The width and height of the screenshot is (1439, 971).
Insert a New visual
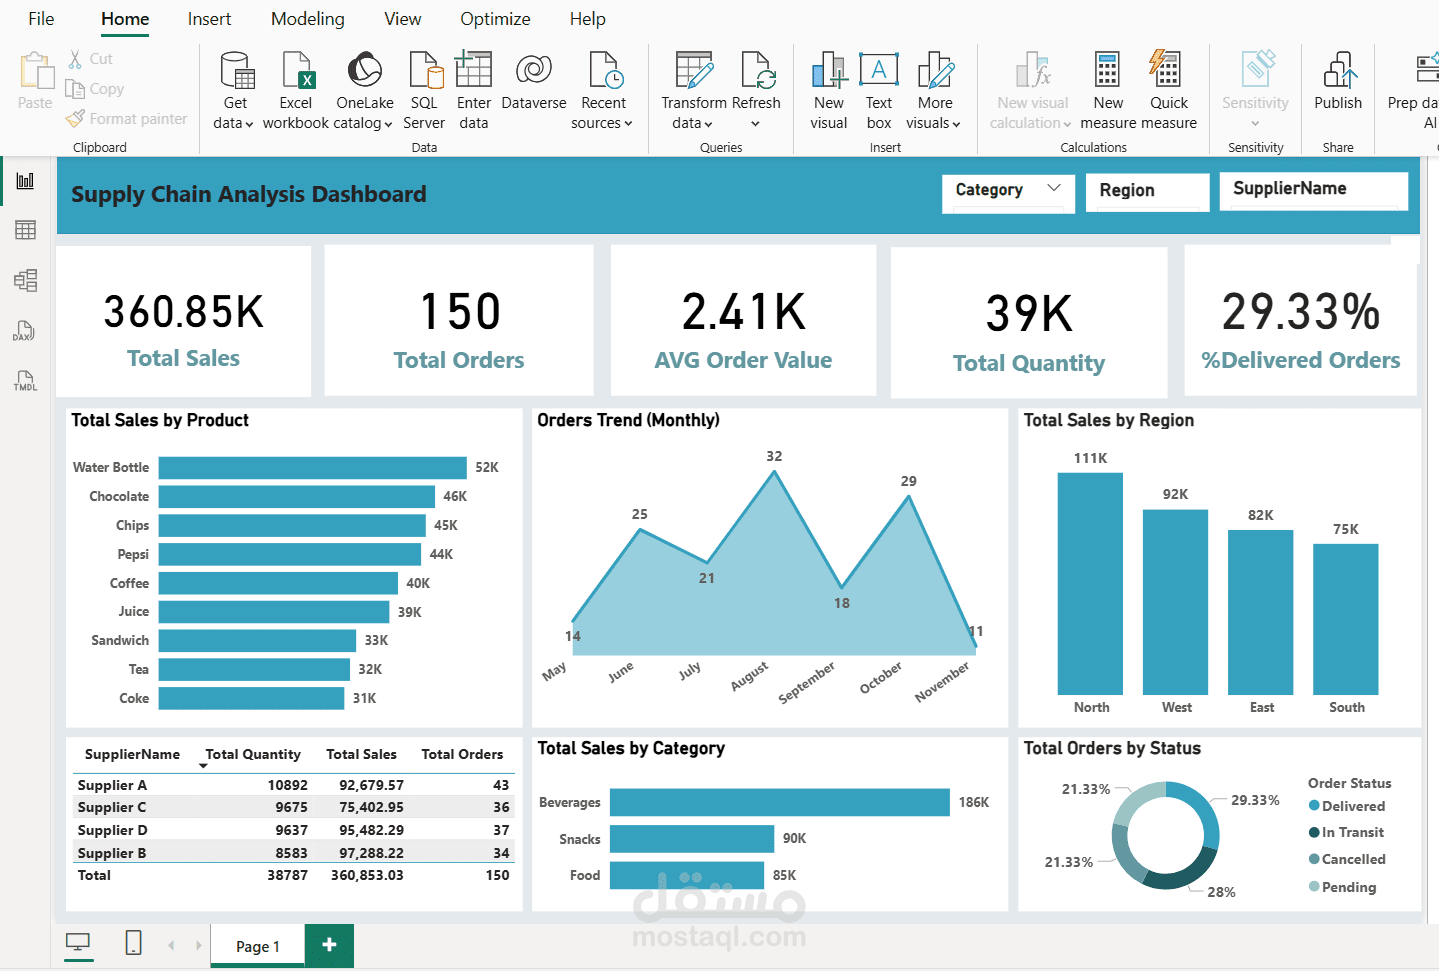click(x=829, y=91)
